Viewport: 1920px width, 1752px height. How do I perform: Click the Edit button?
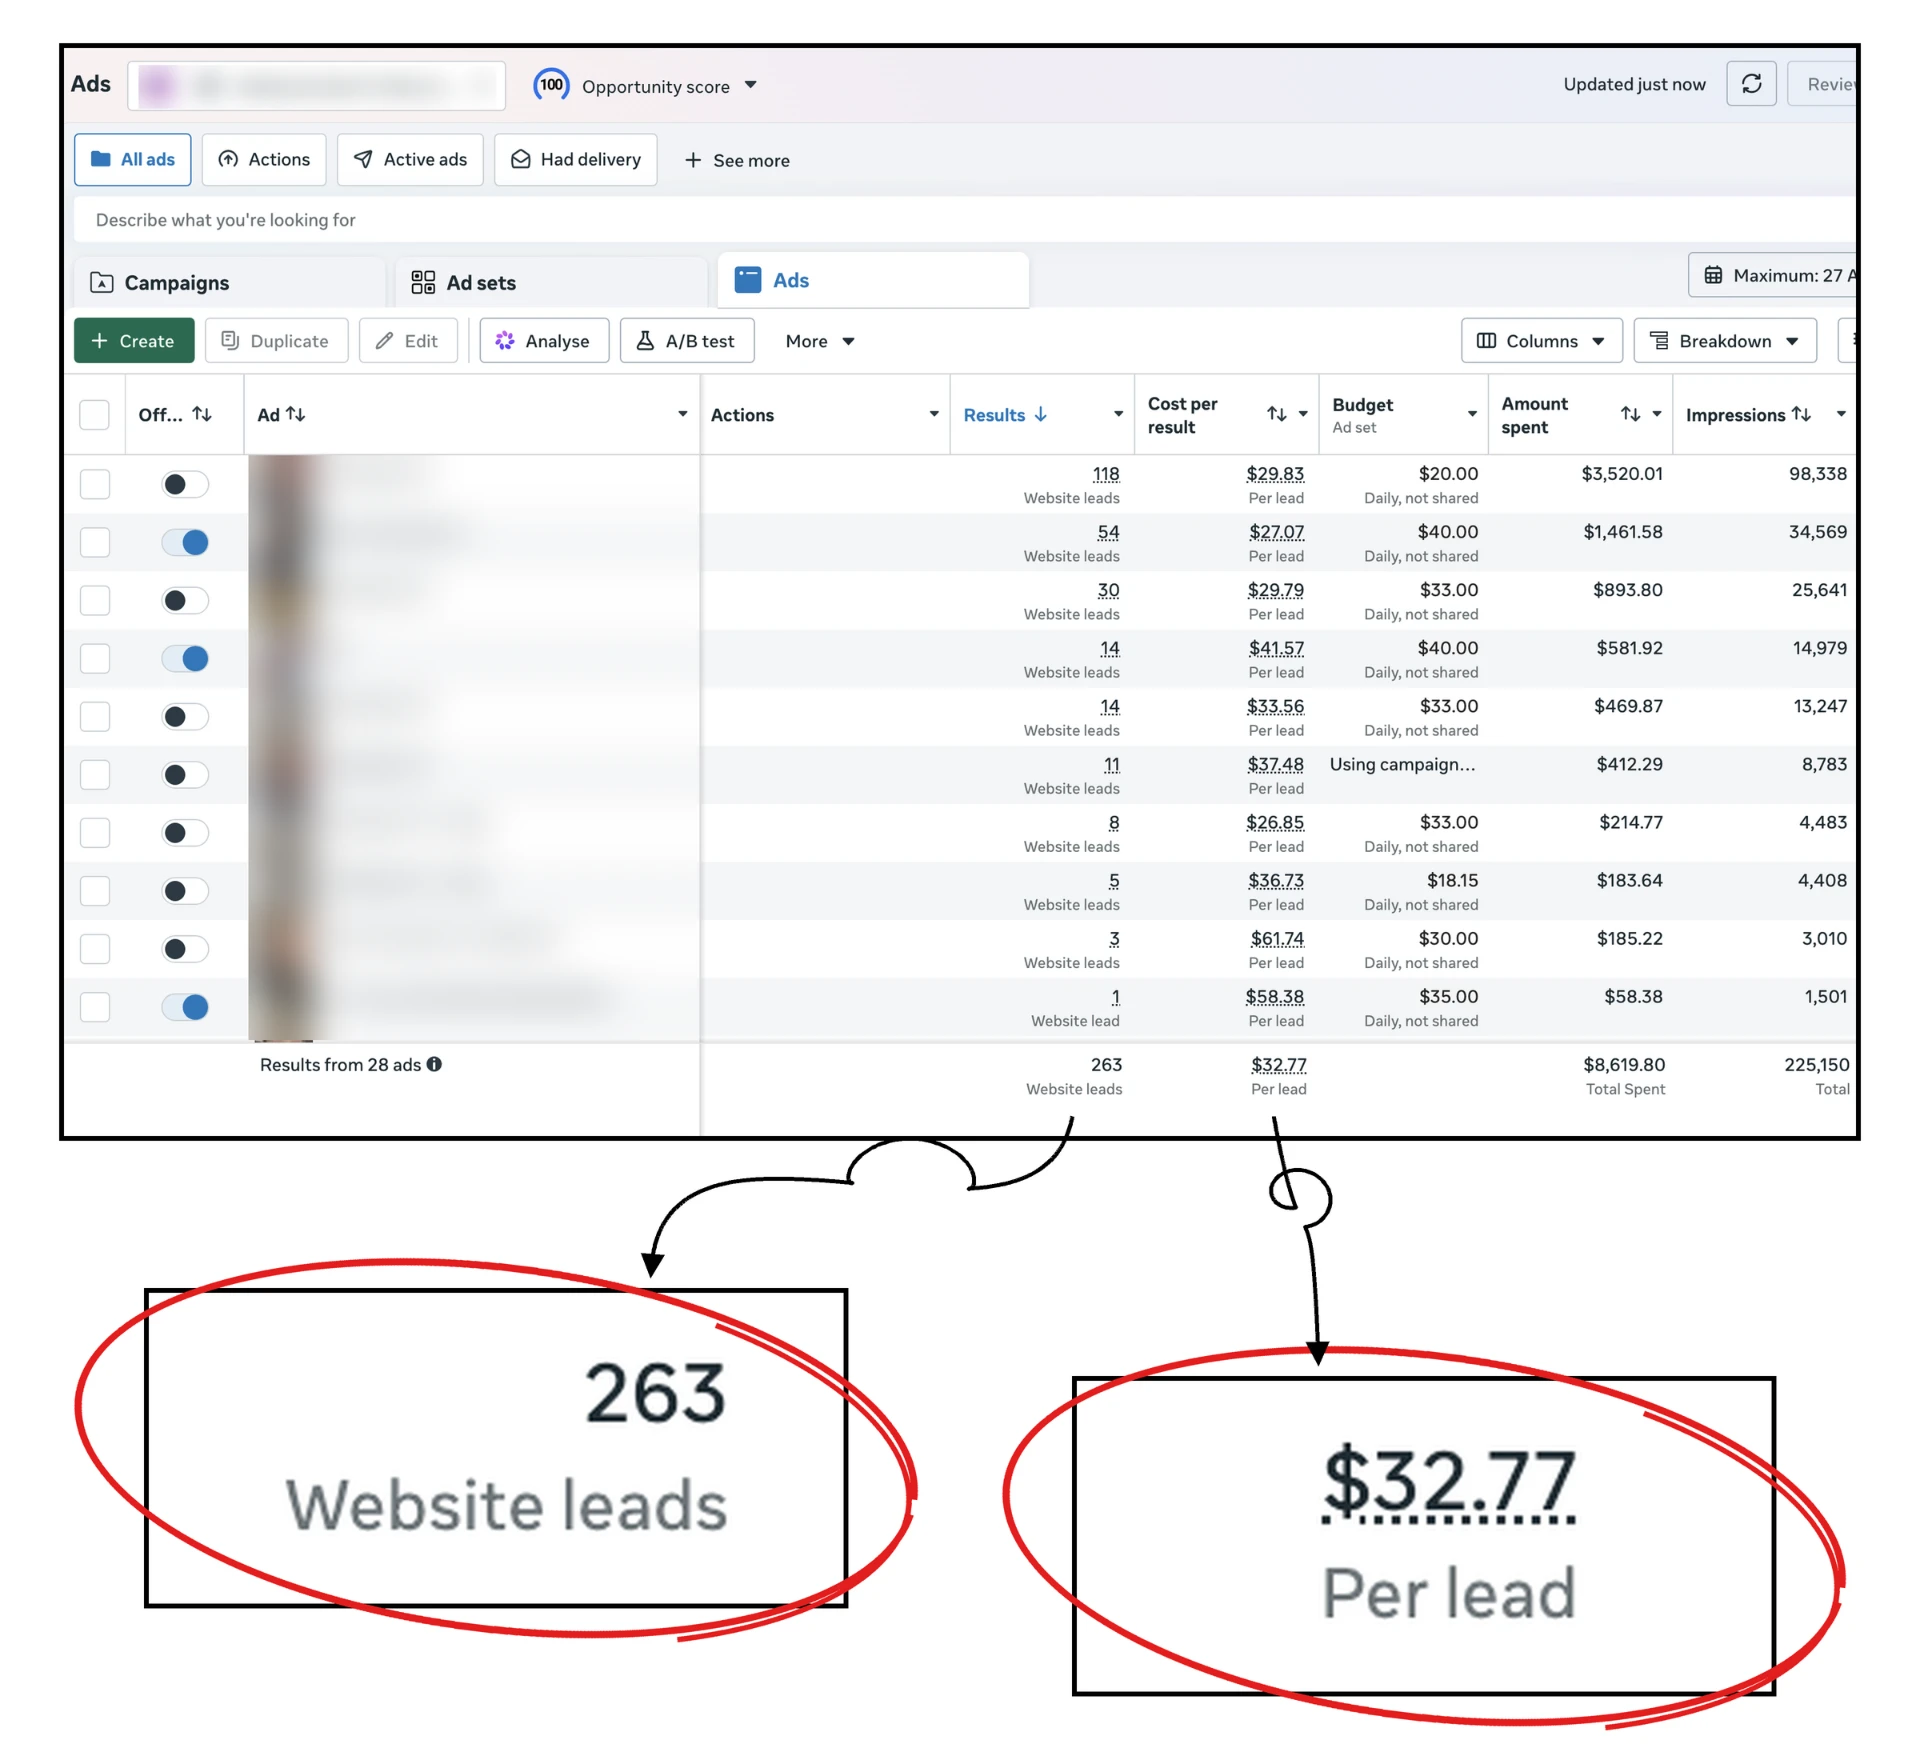click(x=408, y=341)
